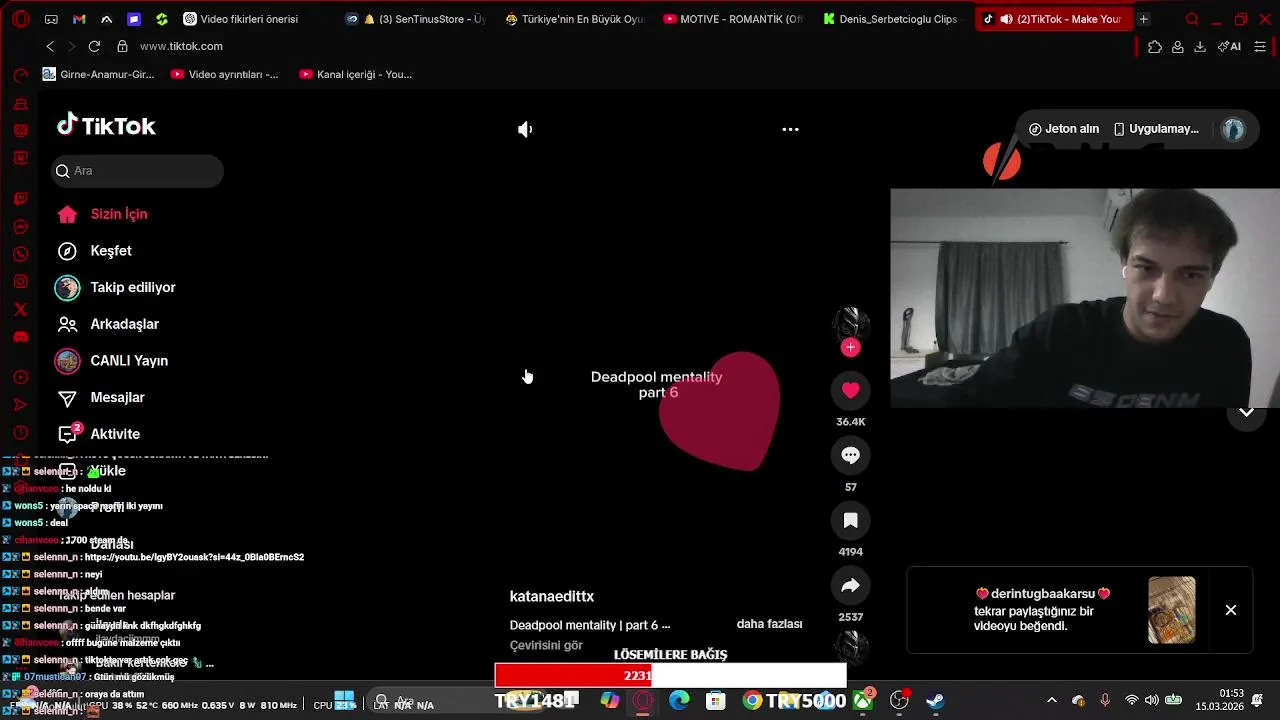This screenshot has width=1280, height=720.
Task: Open the katanaedittx username link
Action: point(552,596)
